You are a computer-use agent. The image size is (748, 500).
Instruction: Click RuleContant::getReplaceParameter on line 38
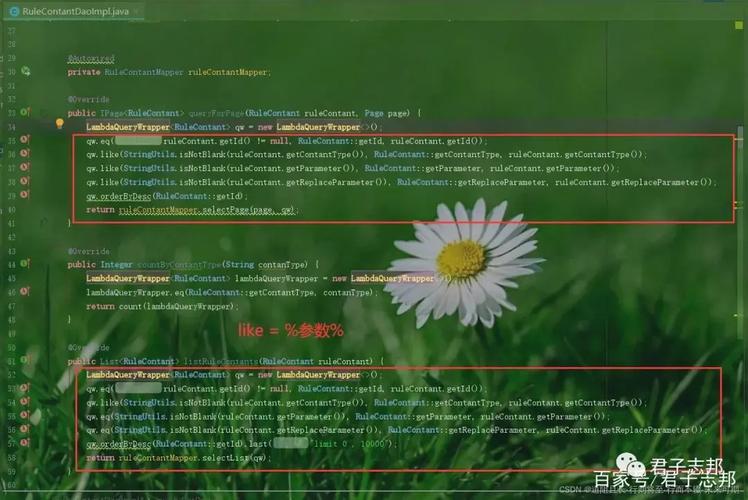click(472, 182)
